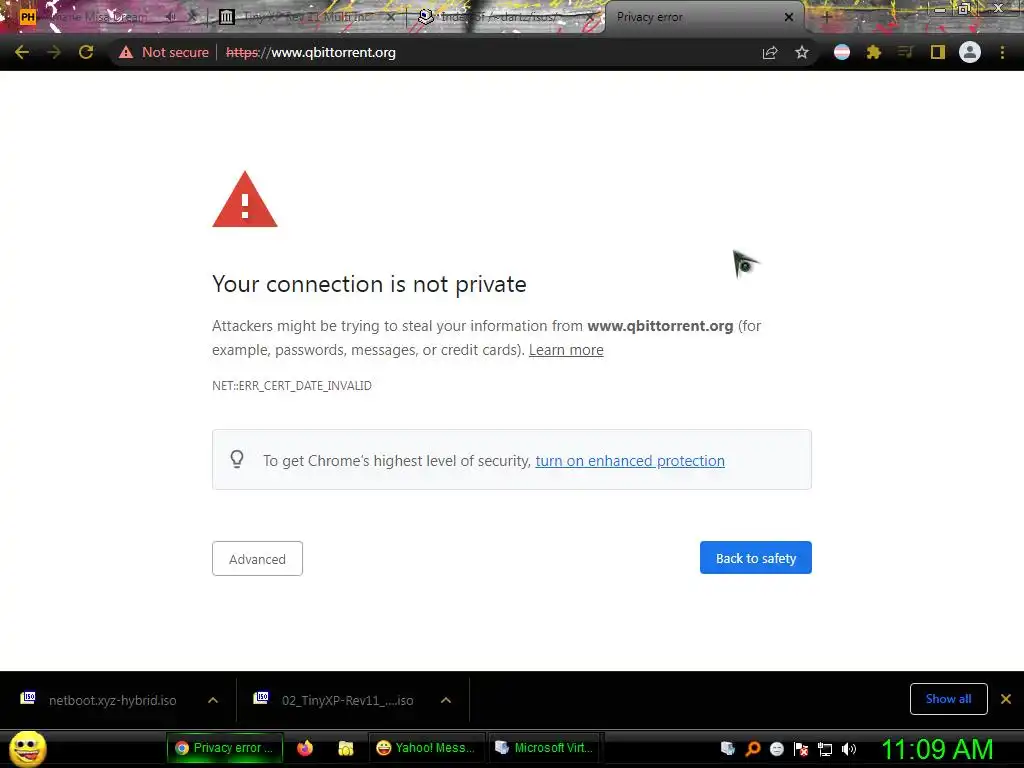Viewport: 1024px width, 768px height.
Task: Click Show all downloads button
Action: (948, 699)
